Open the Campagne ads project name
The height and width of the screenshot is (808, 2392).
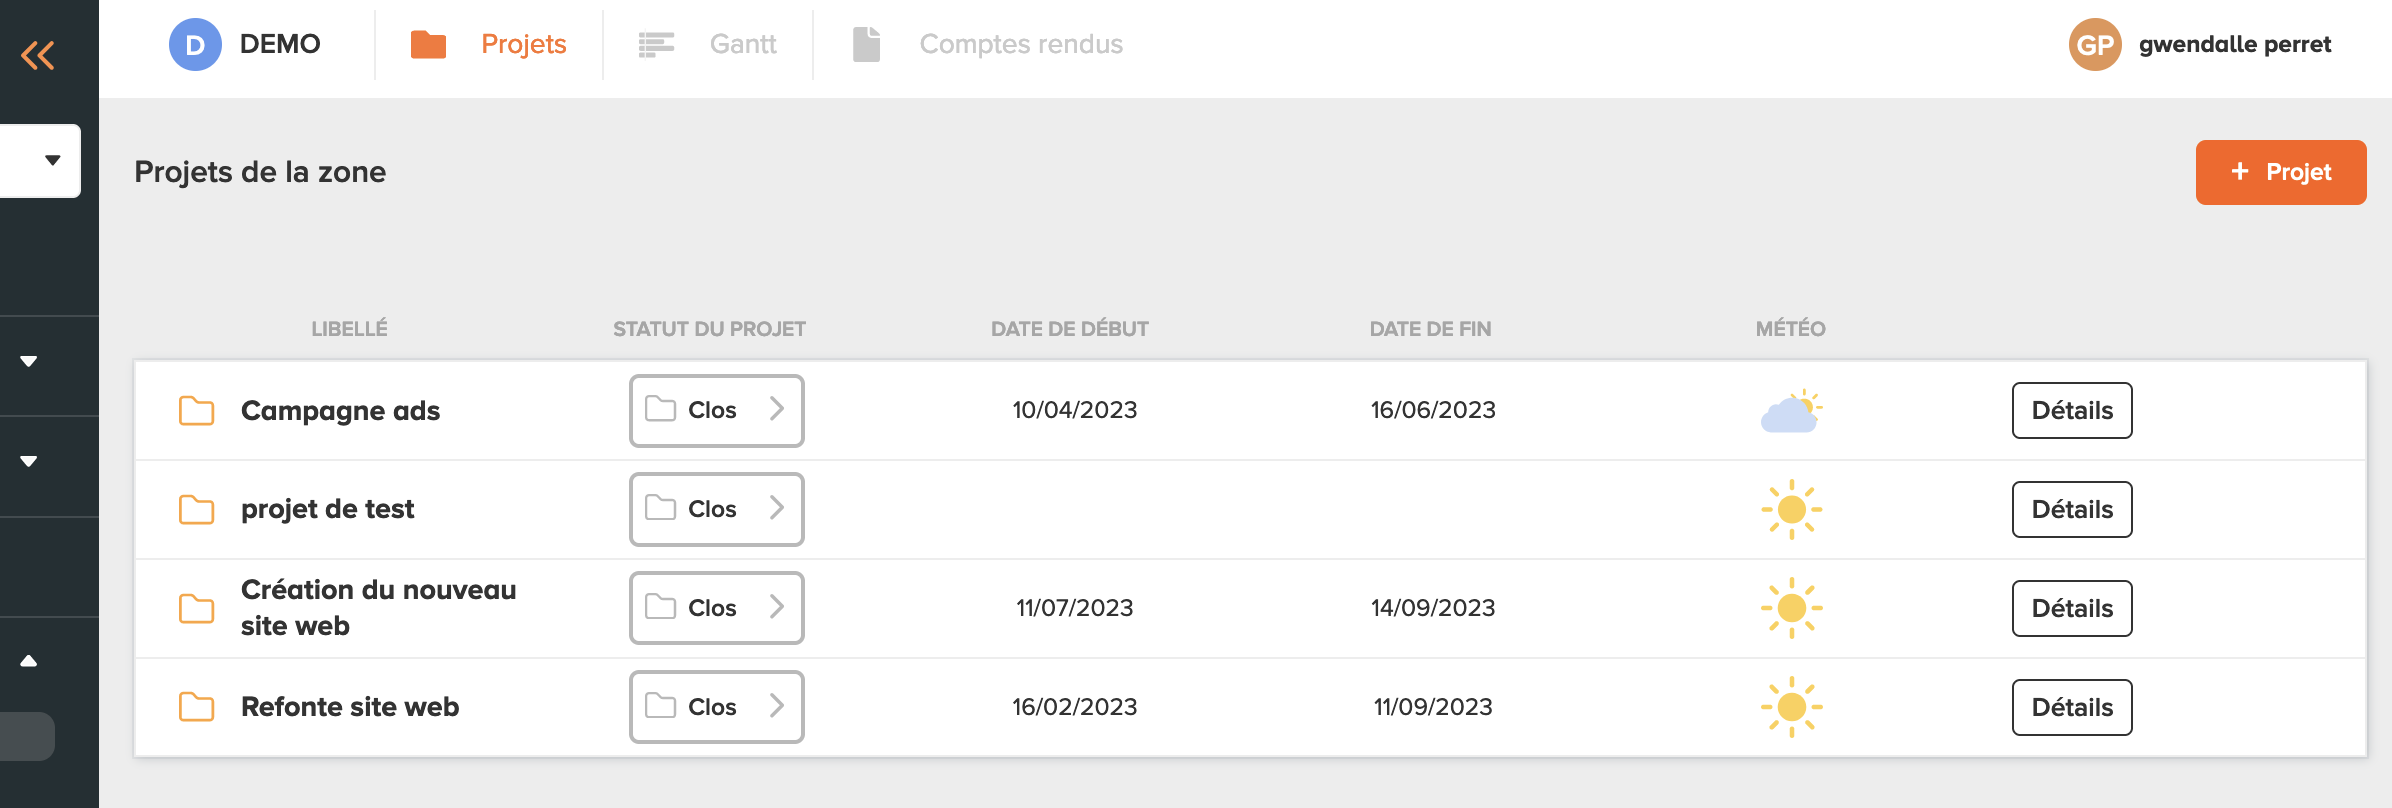tap(340, 411)
